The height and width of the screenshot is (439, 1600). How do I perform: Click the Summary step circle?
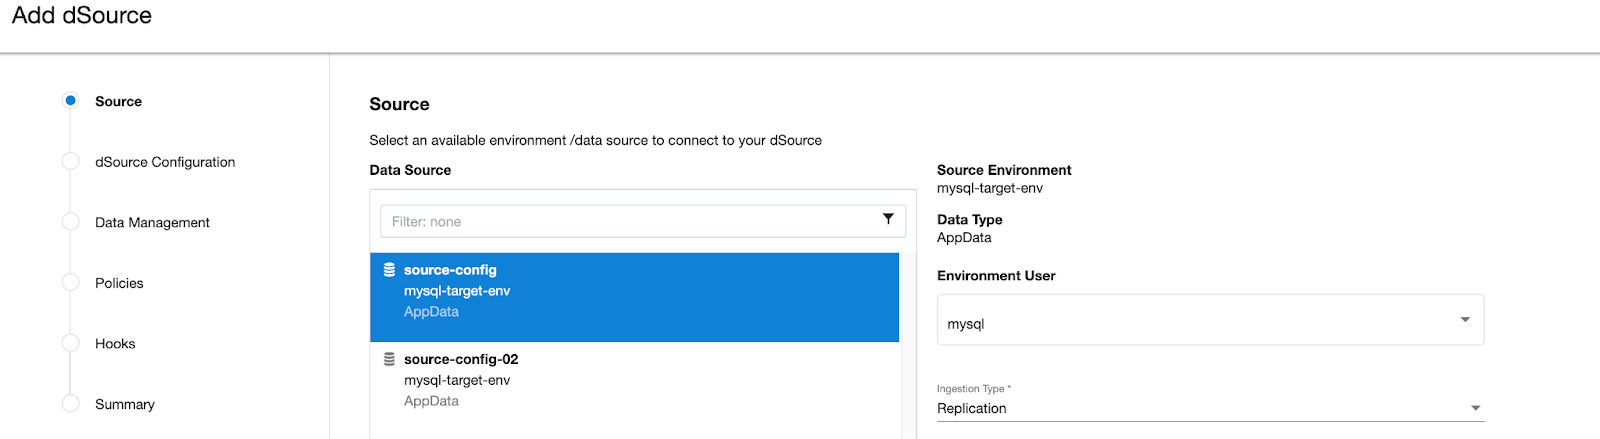tap(71, 404)
